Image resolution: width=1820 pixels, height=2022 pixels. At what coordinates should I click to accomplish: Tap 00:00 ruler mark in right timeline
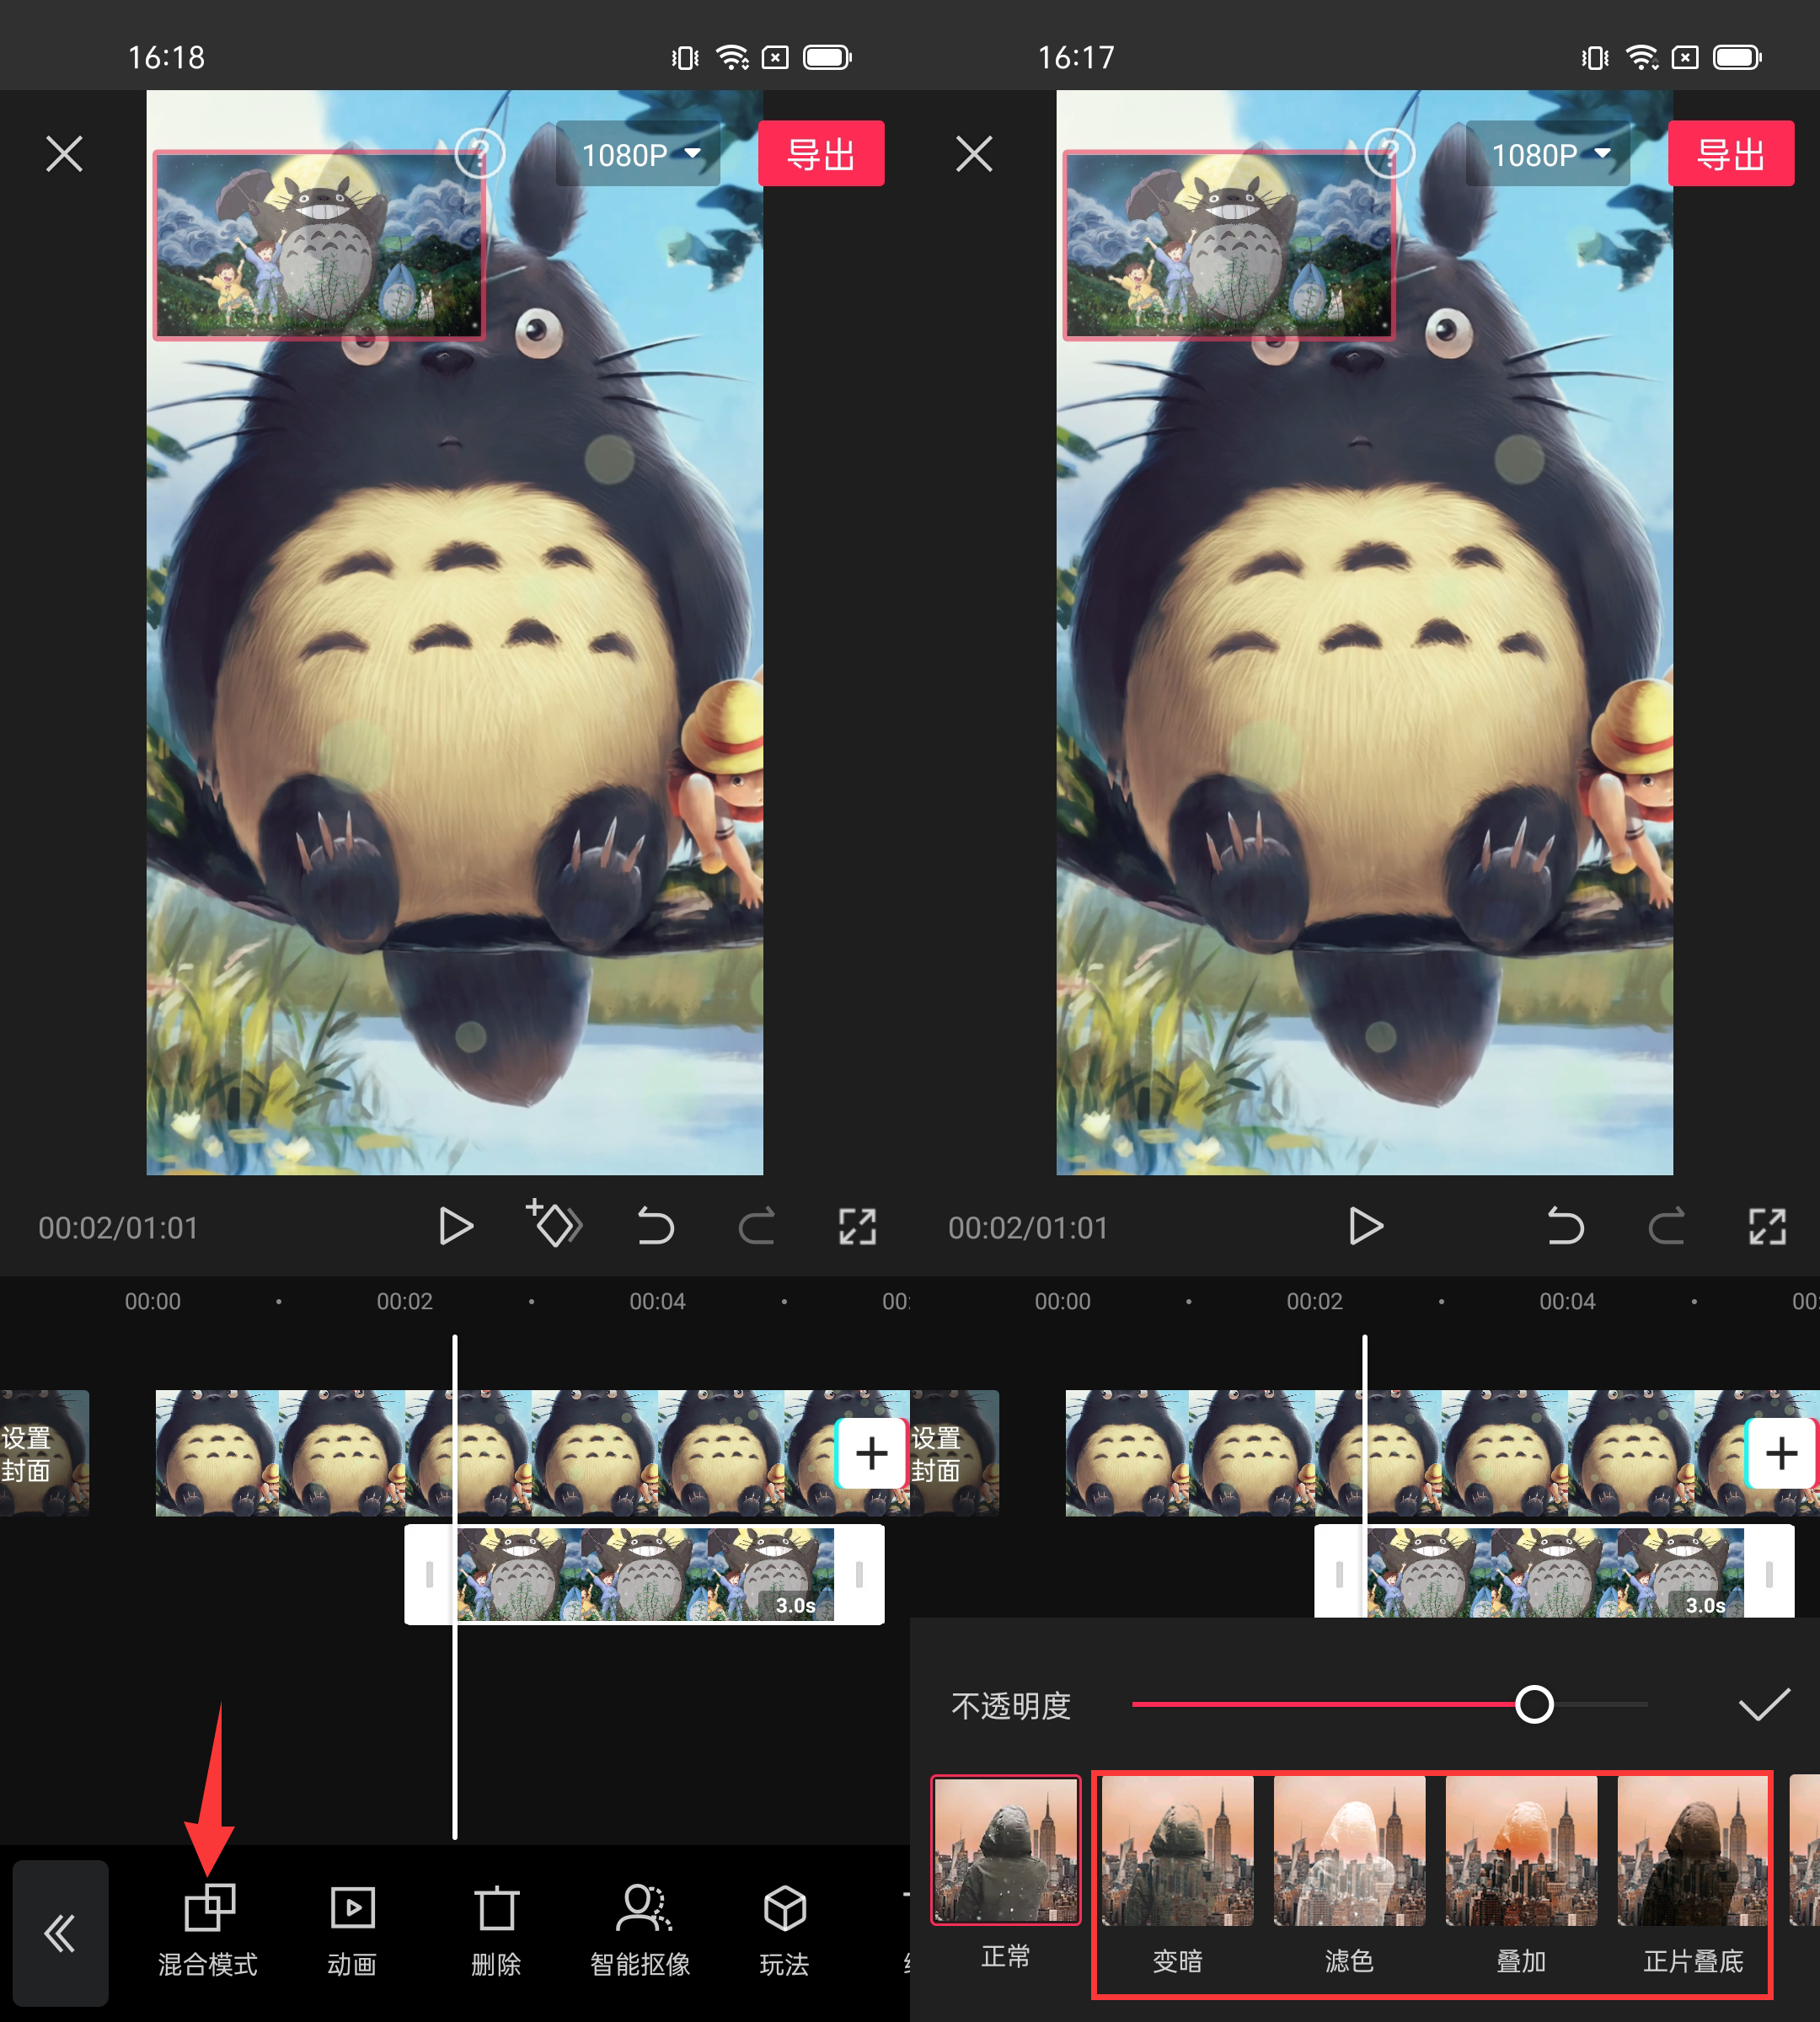(x=1063, y=1301)
